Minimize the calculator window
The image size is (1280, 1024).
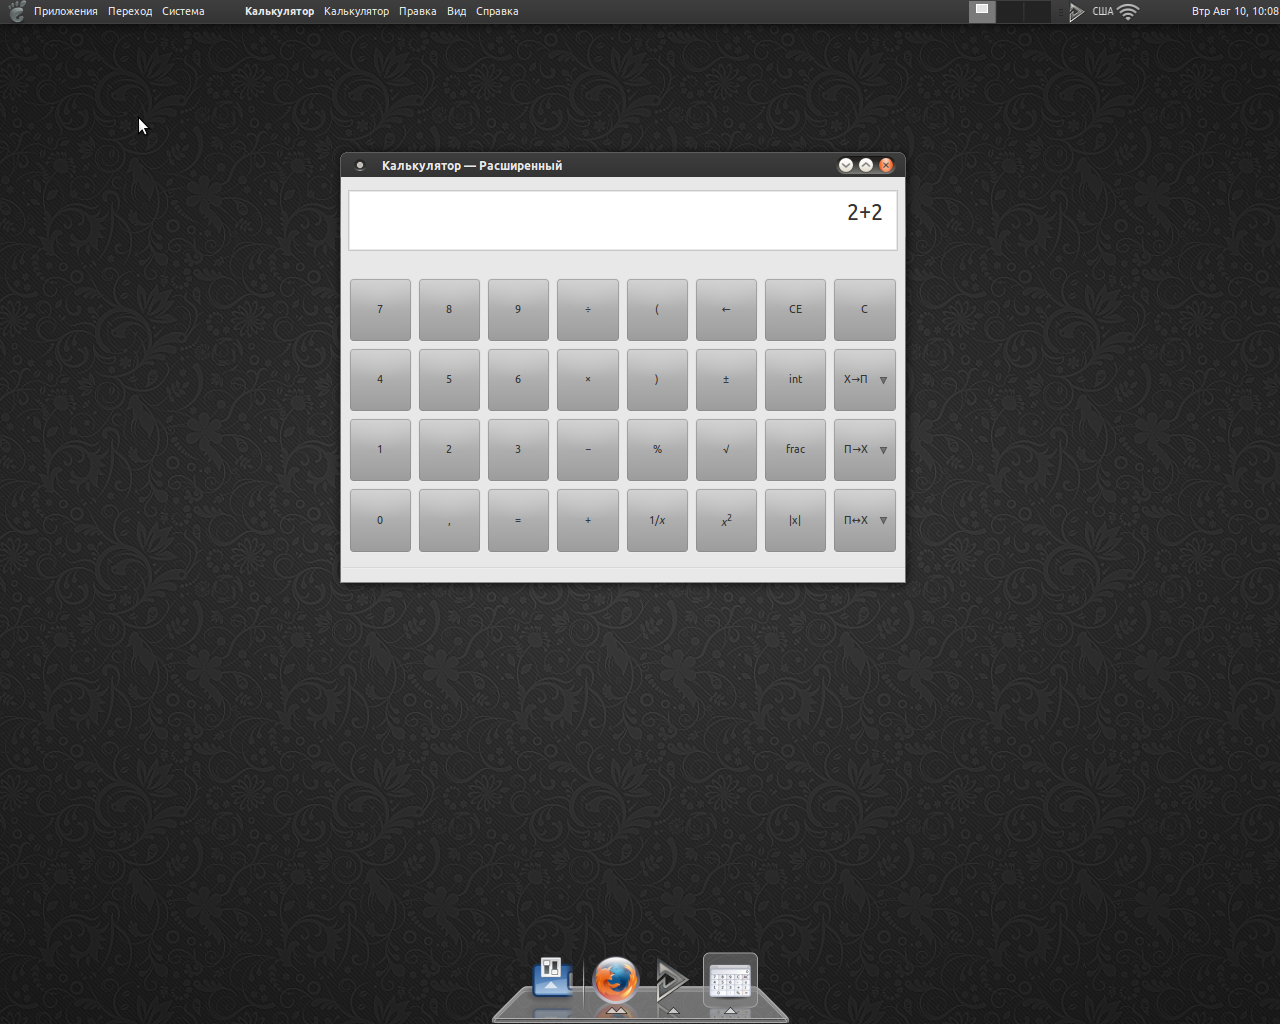(x=846, y=165)
